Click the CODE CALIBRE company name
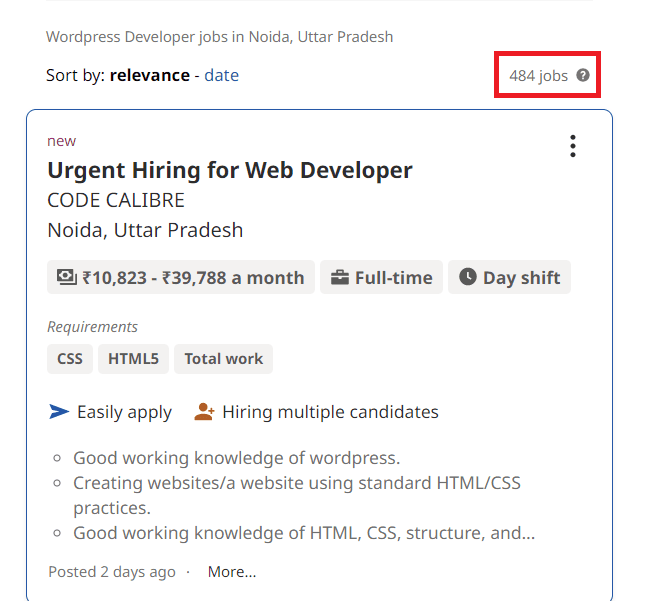This screenshot has height=601, width=660. pos(116,200)
